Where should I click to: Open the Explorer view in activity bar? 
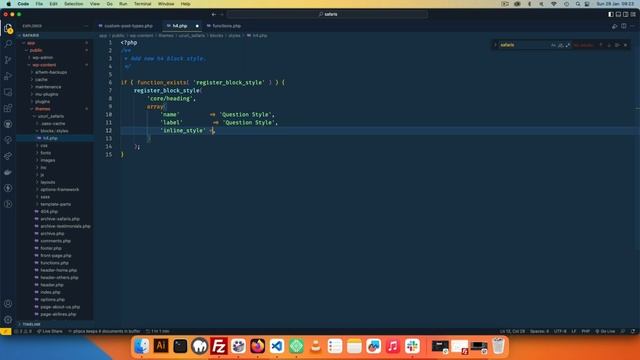pyautogui.click(x=8, y=28)
